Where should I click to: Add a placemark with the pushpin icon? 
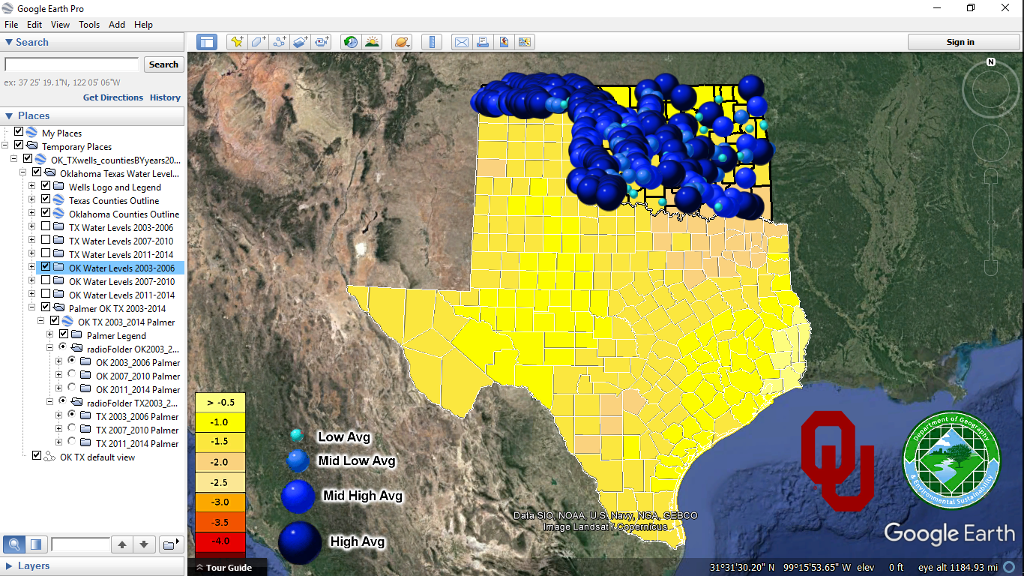pos(236,42)
